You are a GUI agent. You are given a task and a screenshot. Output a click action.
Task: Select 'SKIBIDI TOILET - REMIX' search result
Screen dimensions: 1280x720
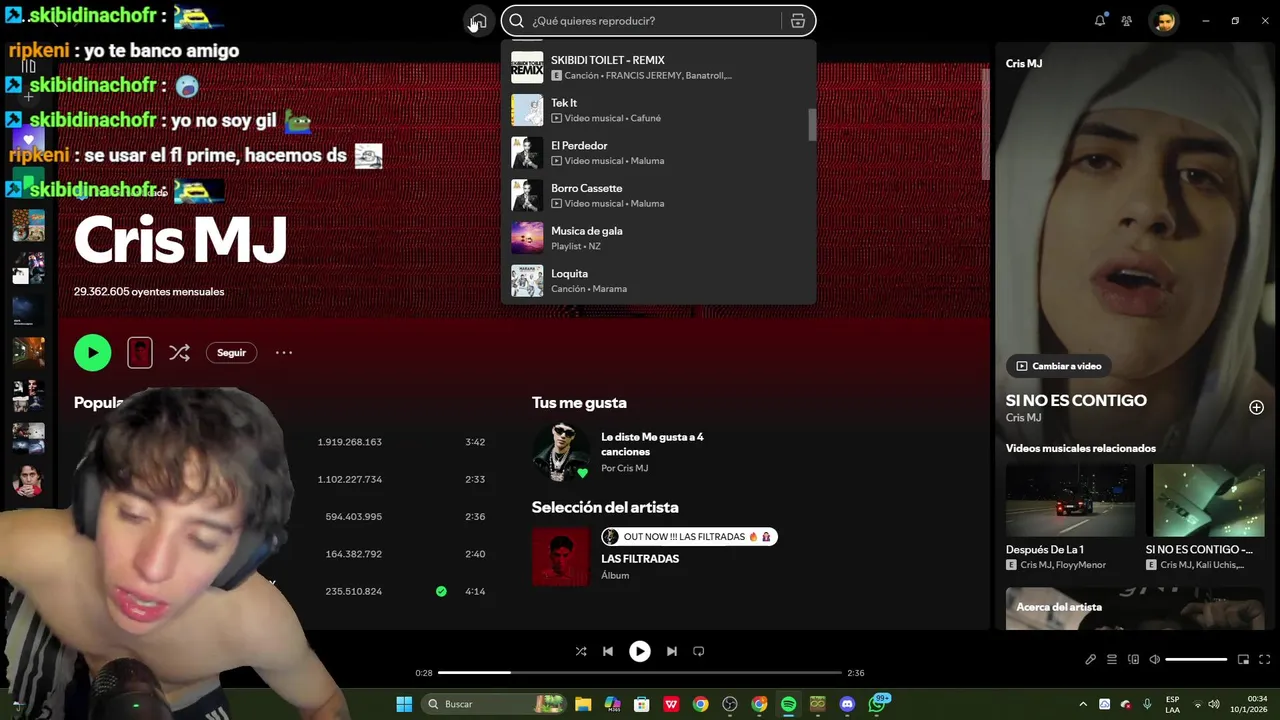[659, 67]
